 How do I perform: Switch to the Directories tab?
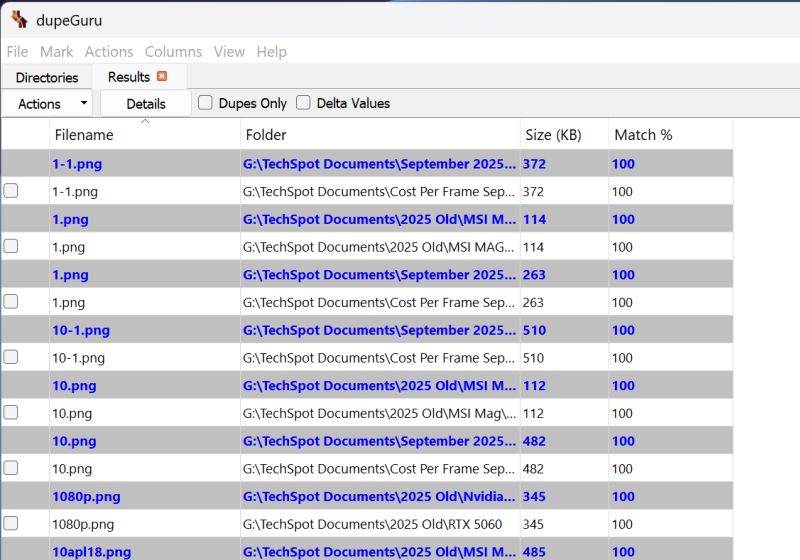[47, 78]
